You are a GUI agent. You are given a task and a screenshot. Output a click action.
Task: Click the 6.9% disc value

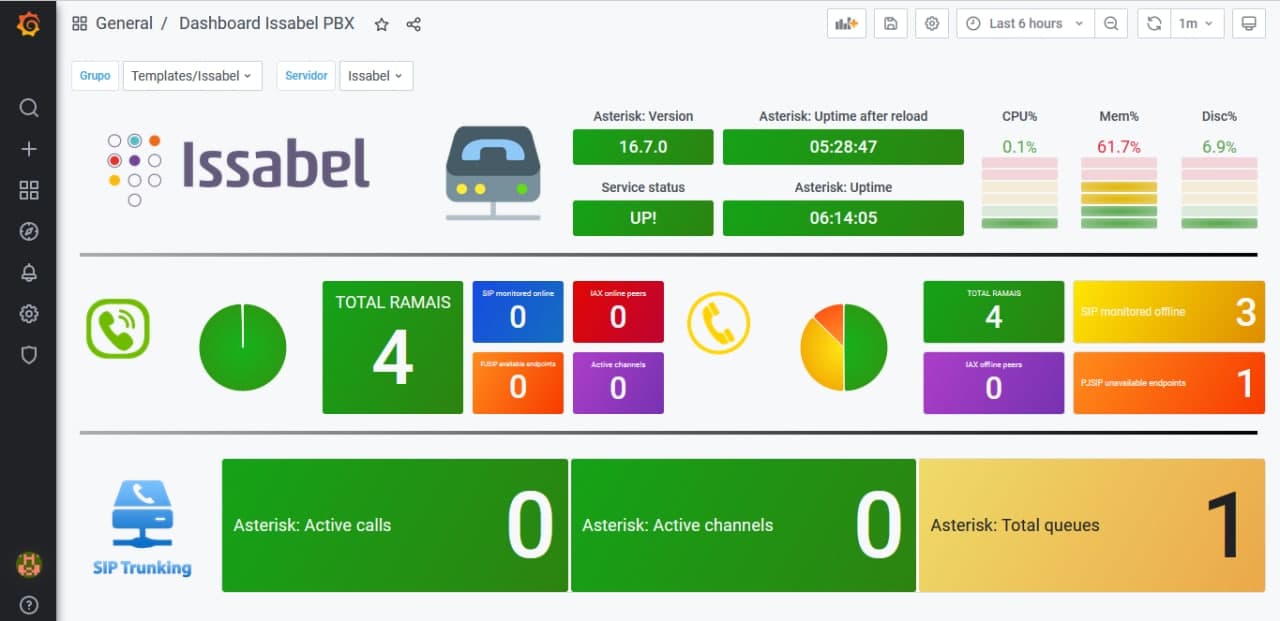point(1219,147)
